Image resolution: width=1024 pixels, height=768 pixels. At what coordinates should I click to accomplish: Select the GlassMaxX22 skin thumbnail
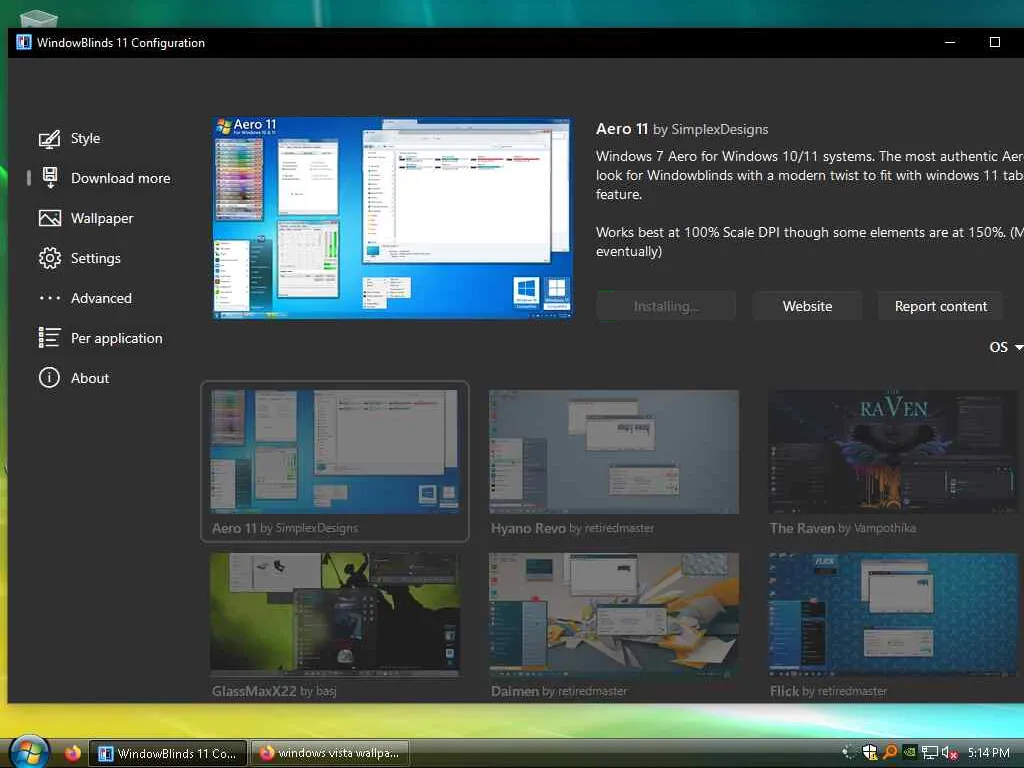[x=334, y=615]
